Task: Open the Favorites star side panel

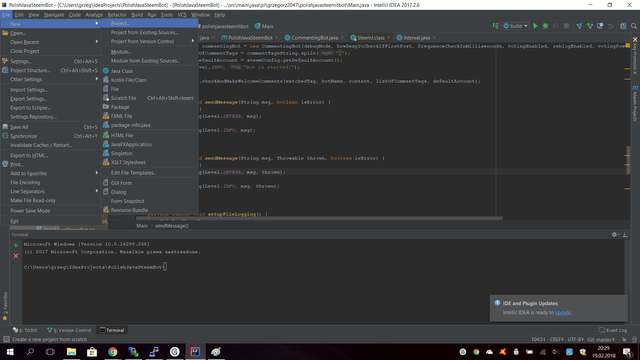Action: (5, 306)
